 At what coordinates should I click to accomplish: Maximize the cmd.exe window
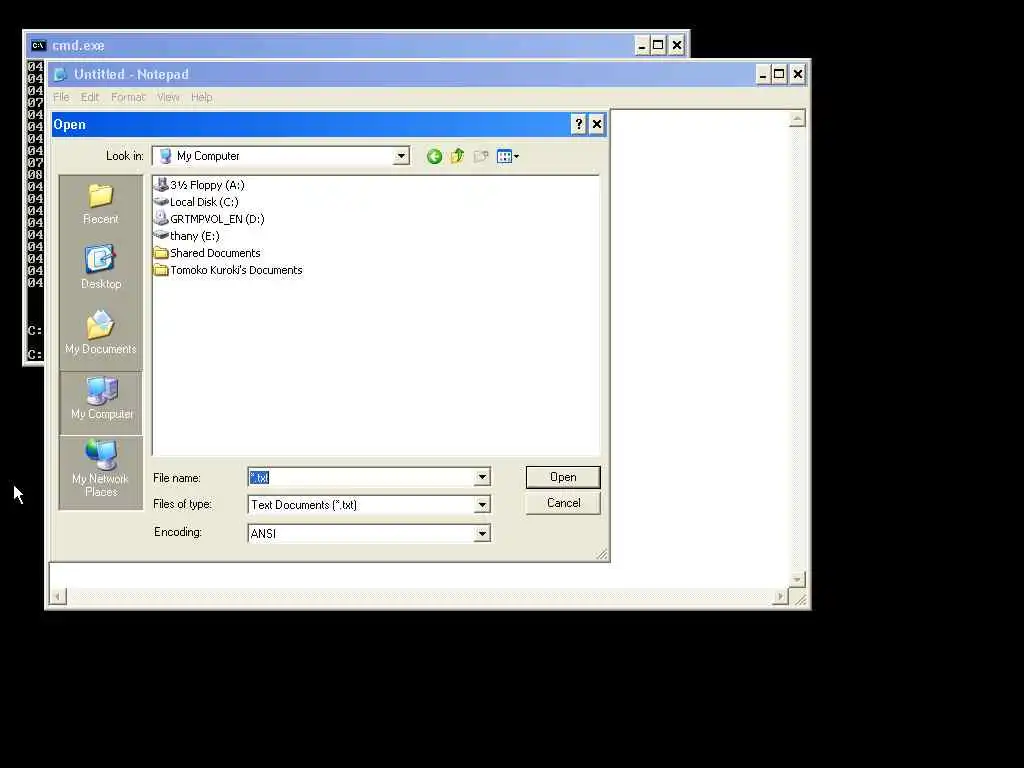(658, 45)
